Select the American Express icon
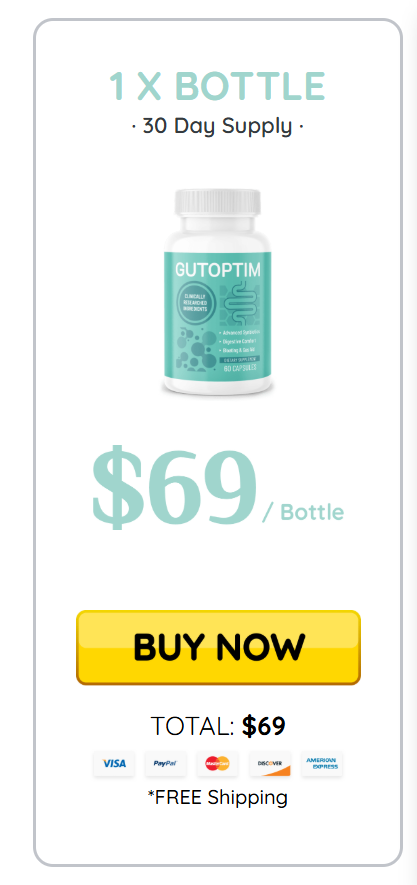Screen dimensions: 417x885 pyautogui.click(x=322, y=763)
